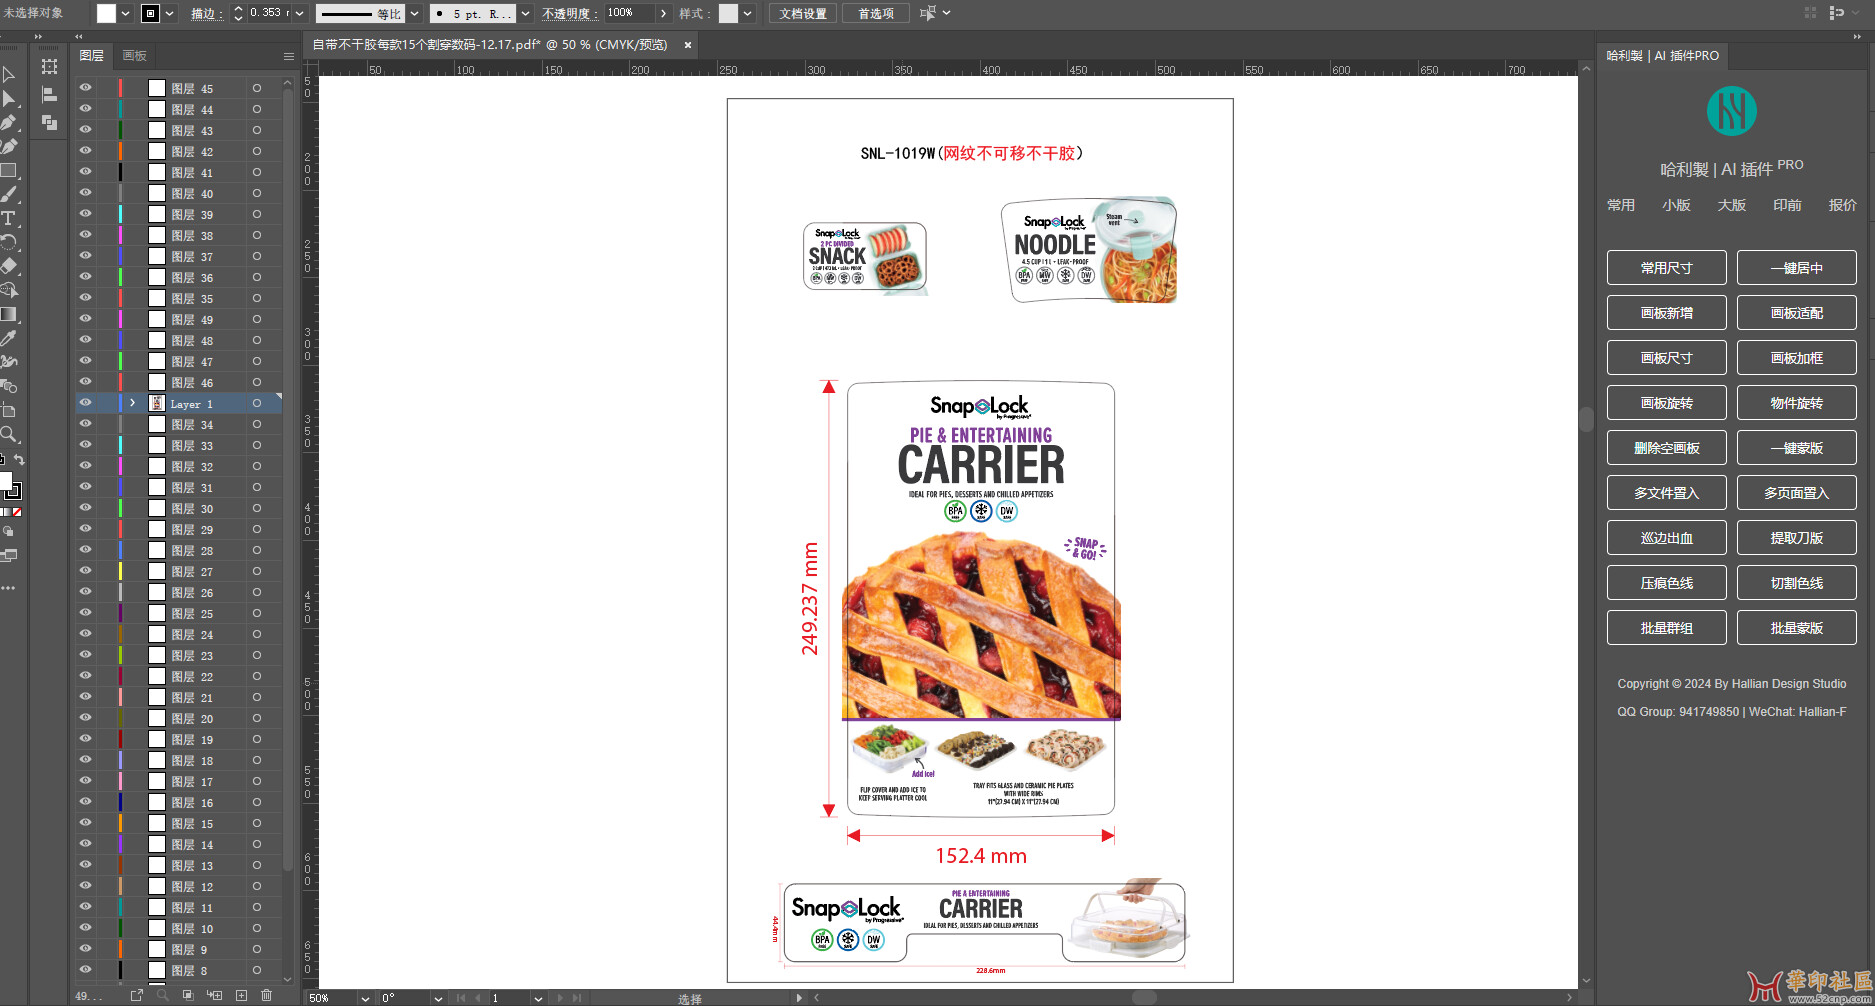Open the fill color dropdown arrow
Viewport: 1875px width, 1006px height.
[125, 13]
